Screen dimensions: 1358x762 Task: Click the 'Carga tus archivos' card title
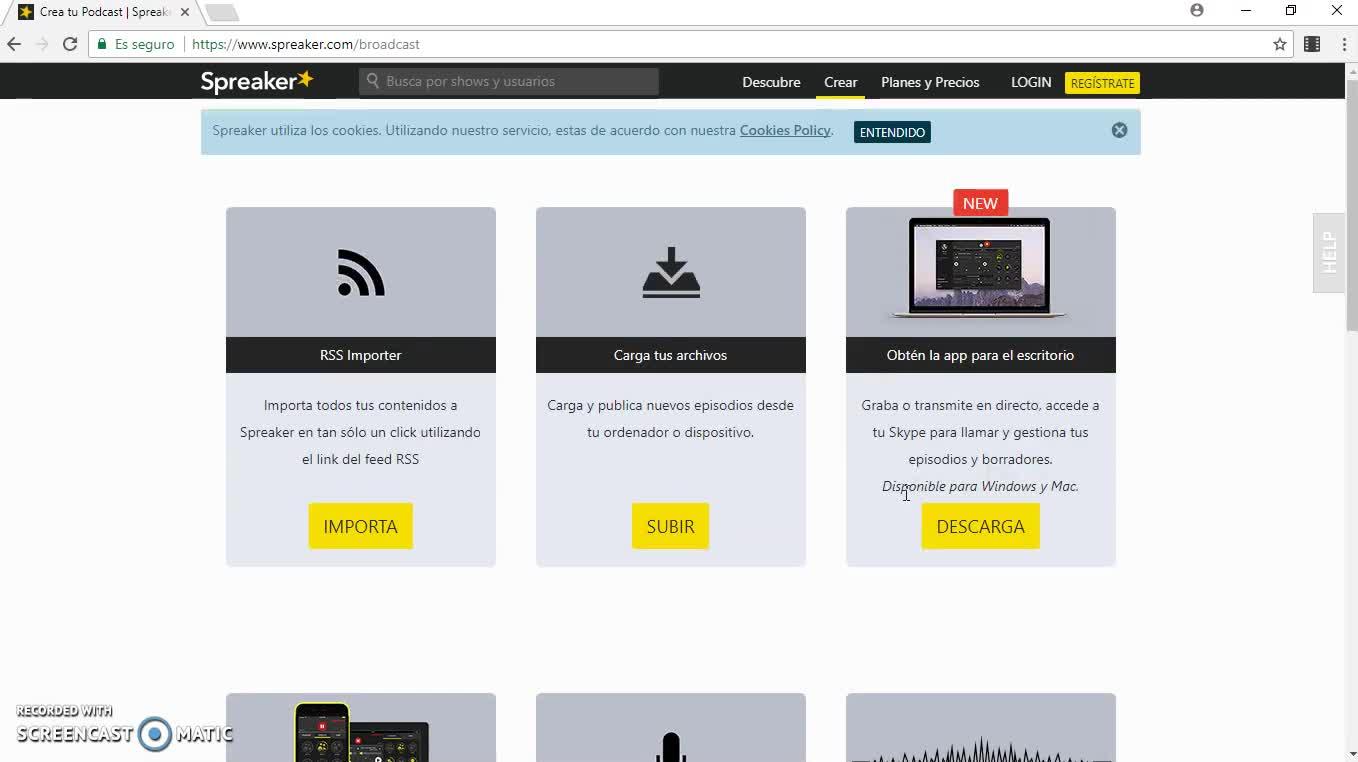tap(670, 355)
